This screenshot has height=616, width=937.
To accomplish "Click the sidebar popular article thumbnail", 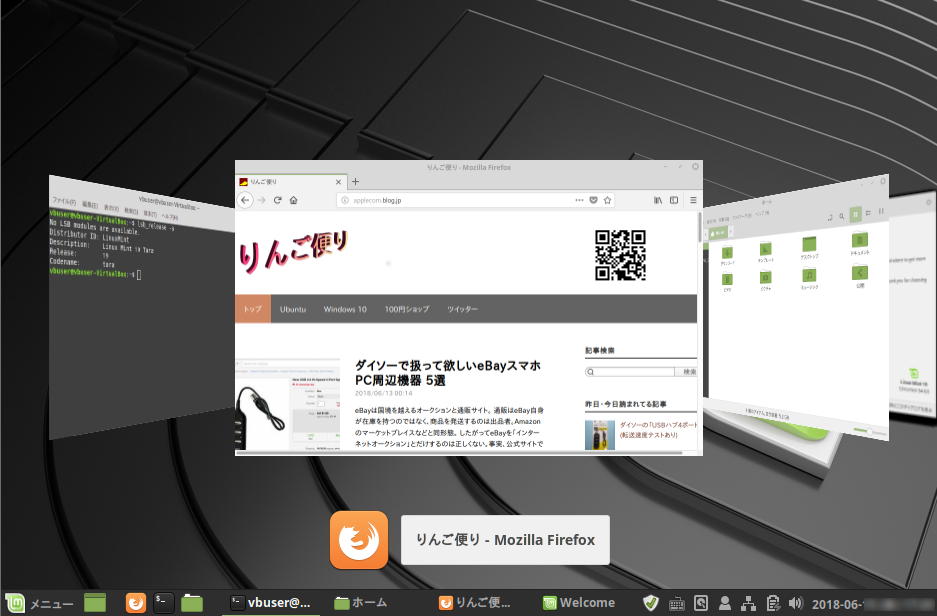I will [600, 434].
